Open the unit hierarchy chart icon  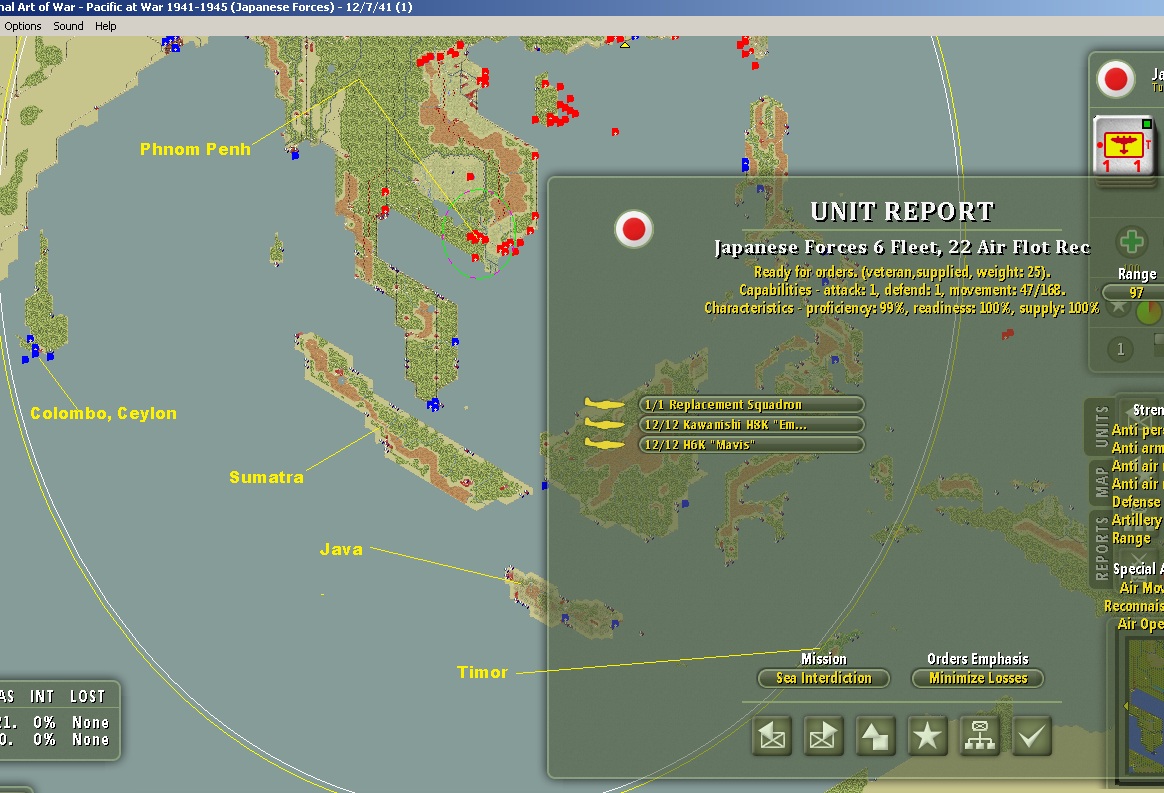tap(980, 736)
